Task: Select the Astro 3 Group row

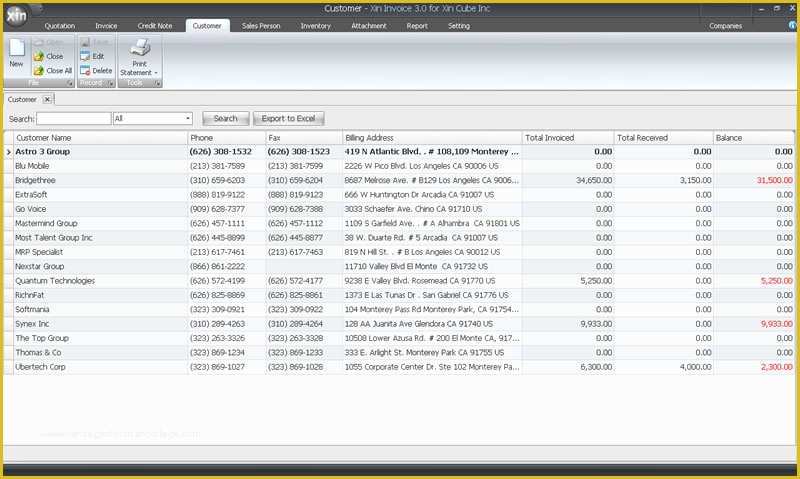Action: pyautogui.click(x=399, y=152)
